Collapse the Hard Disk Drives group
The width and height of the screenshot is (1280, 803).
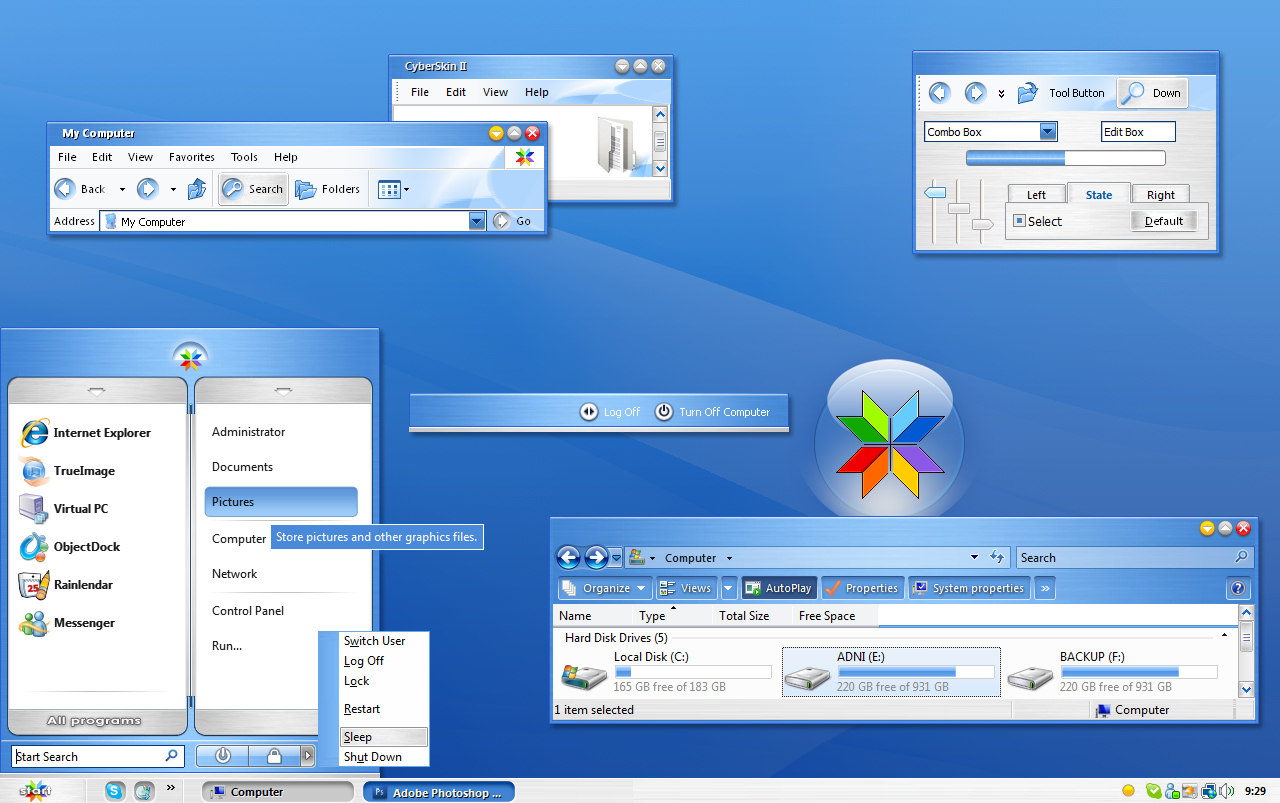(1225, 636)
